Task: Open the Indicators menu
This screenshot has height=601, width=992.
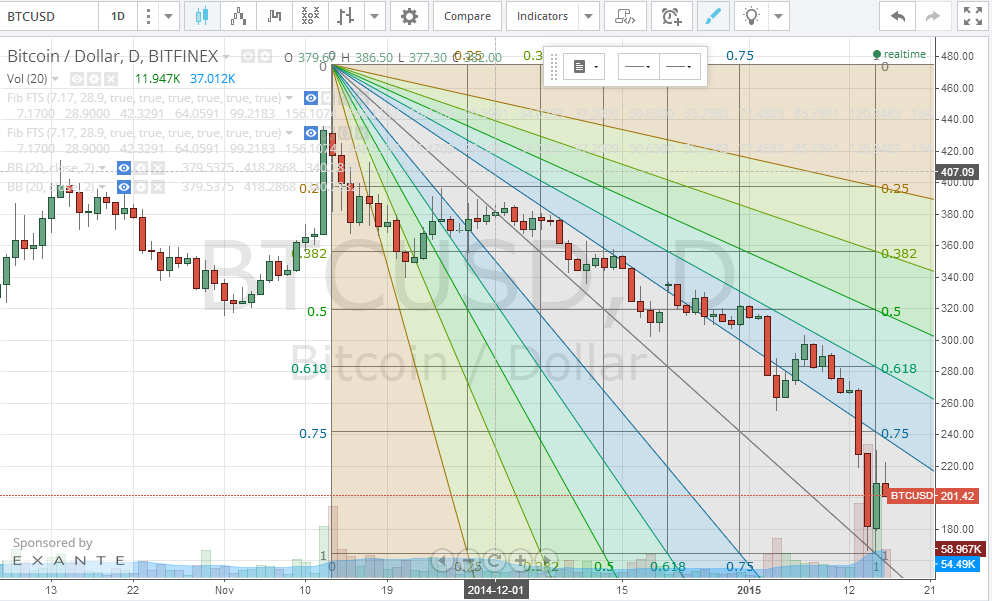Action: (542, 16)
